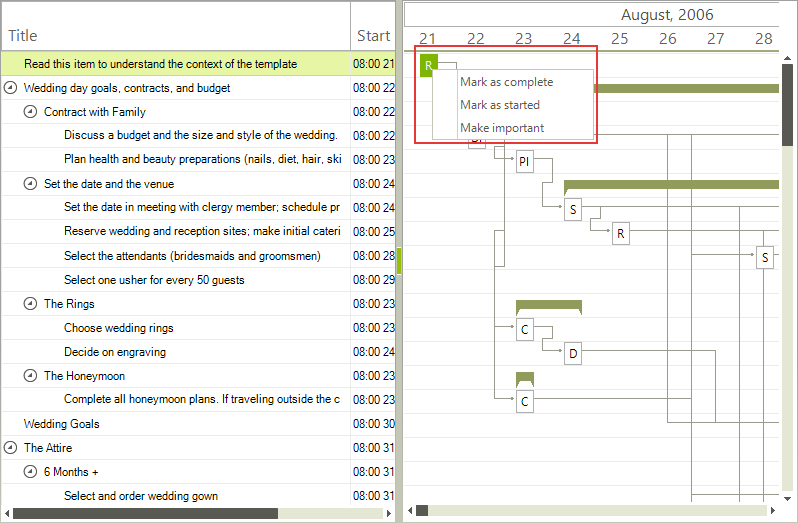Click left arrow of task list horizontal scrollbar

[7, 513]
